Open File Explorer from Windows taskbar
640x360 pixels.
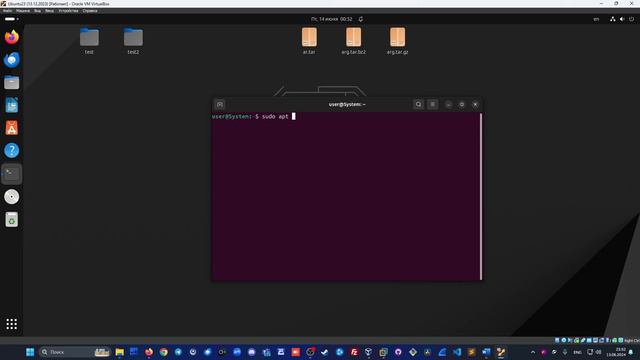pos(120,352)
